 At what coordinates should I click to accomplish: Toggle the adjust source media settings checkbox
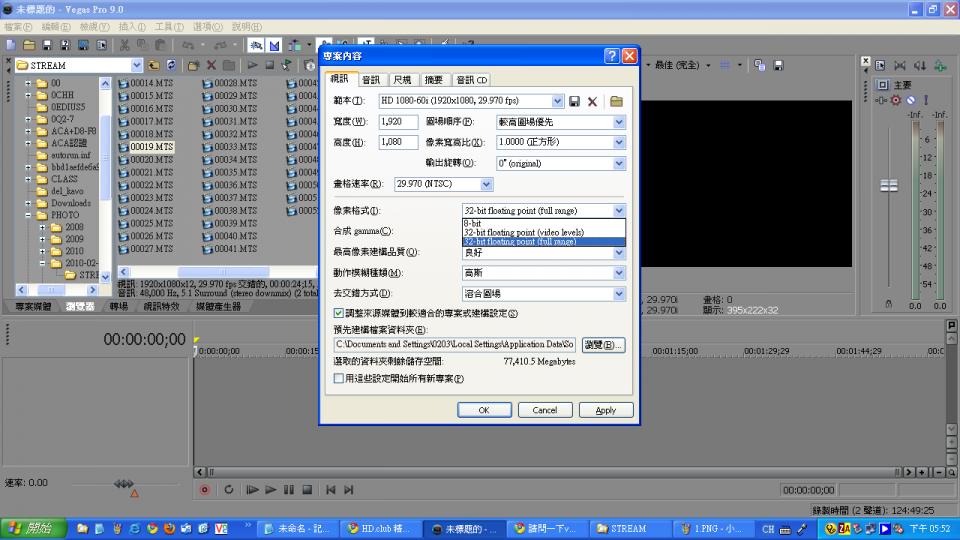point(339,313)
